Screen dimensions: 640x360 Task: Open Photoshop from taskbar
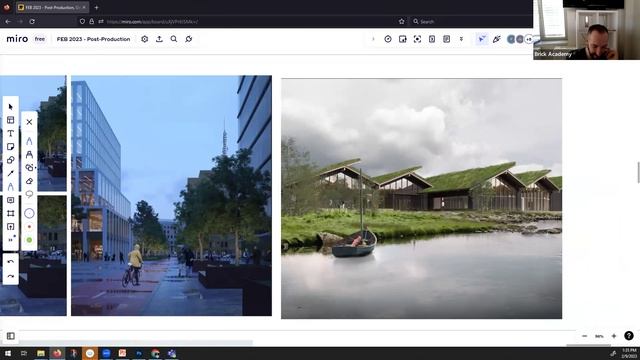pos(139,353)
